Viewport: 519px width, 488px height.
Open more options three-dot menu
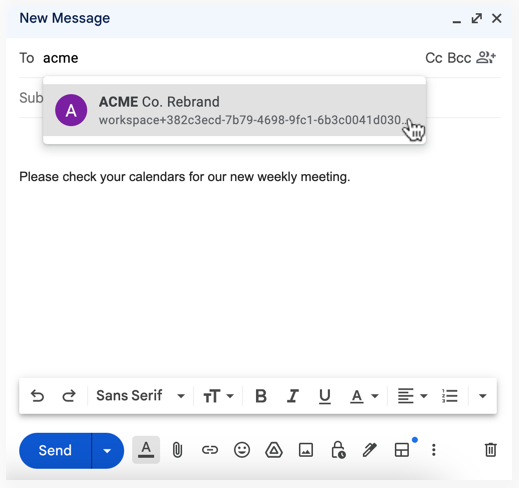pyautogui.click(x=433, y=450)
